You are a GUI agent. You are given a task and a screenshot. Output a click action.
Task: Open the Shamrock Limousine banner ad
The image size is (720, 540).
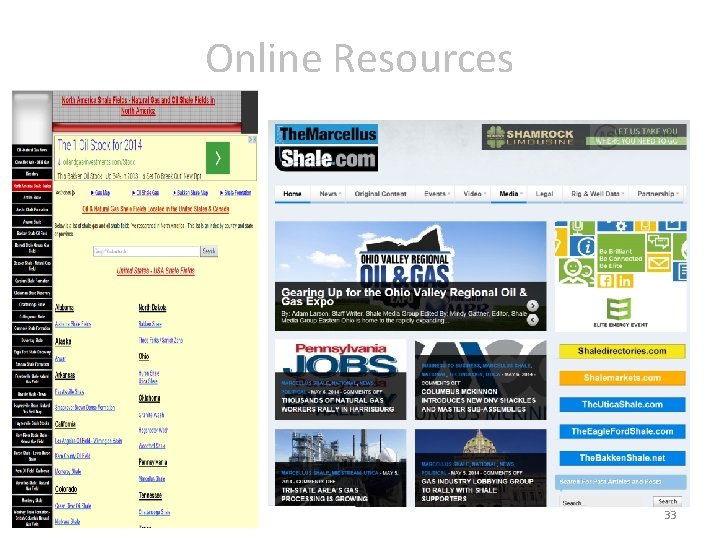(584, 136)
